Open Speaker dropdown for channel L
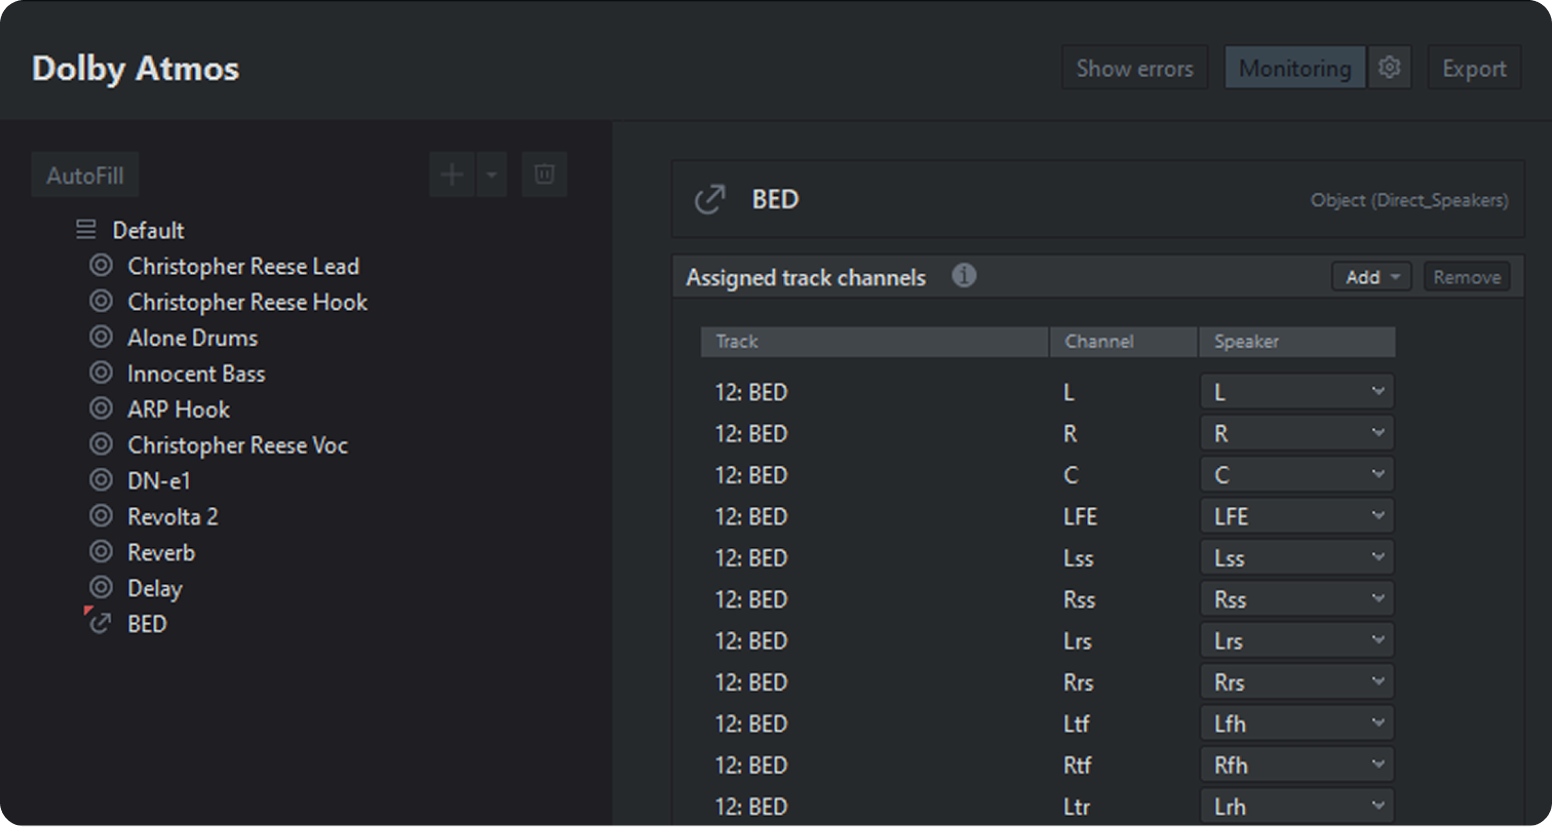Screen dimensions: 1552x827 (x=1297, y=392)
